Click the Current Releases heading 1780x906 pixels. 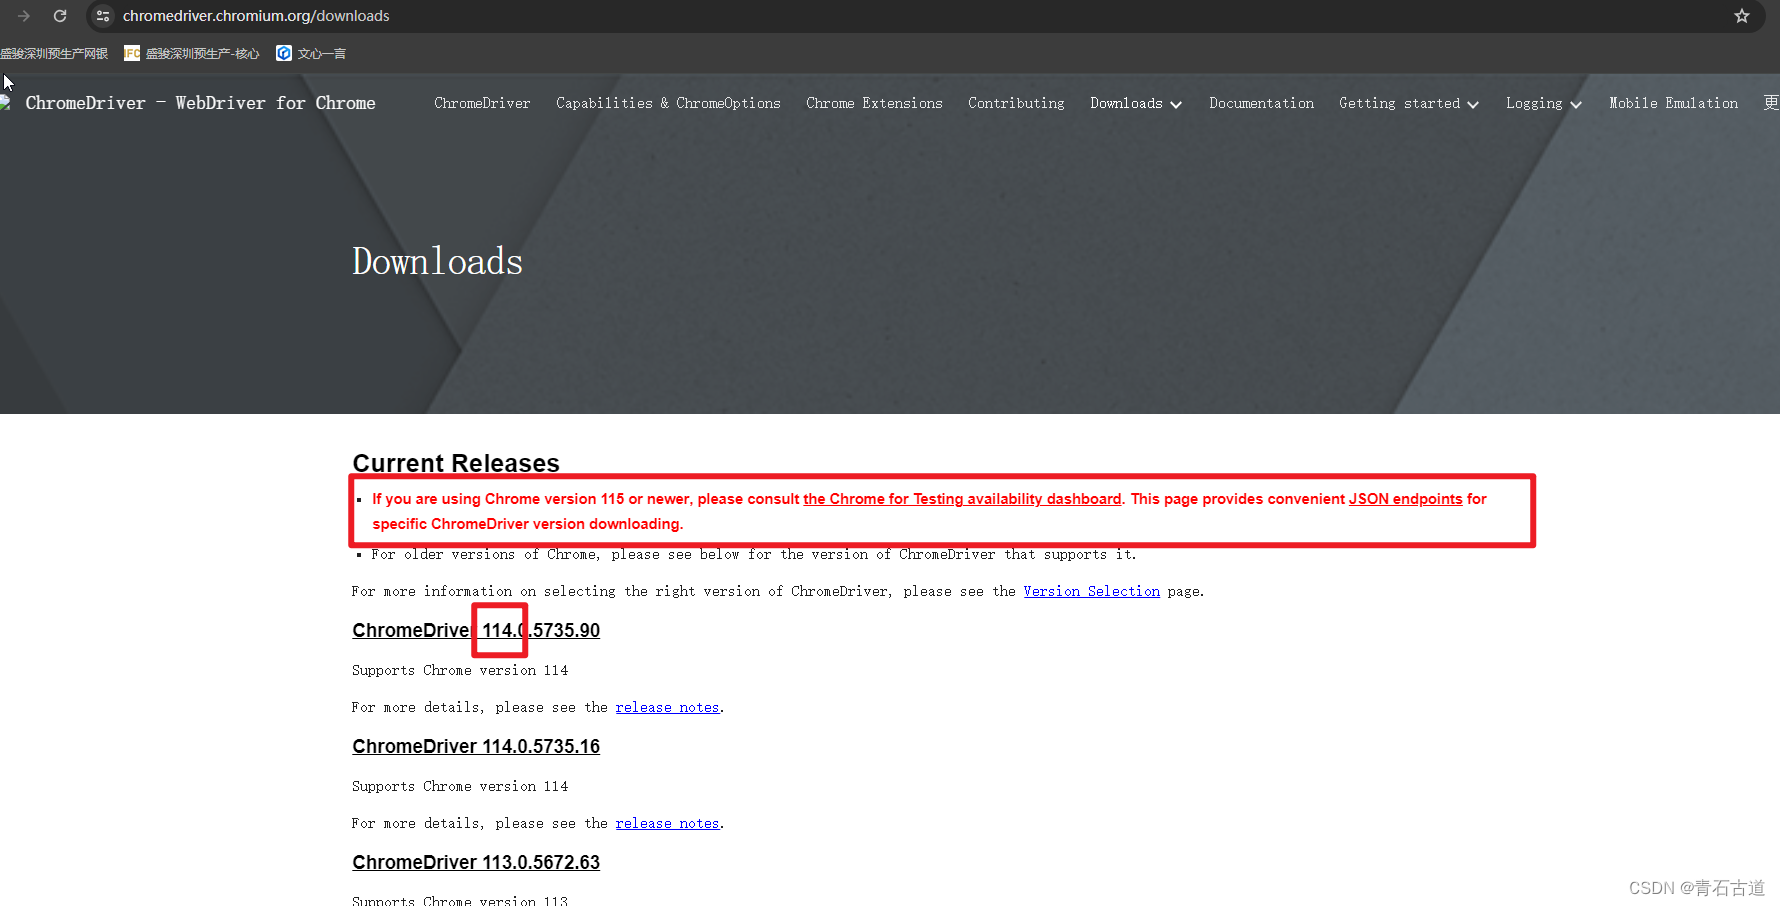456,463
